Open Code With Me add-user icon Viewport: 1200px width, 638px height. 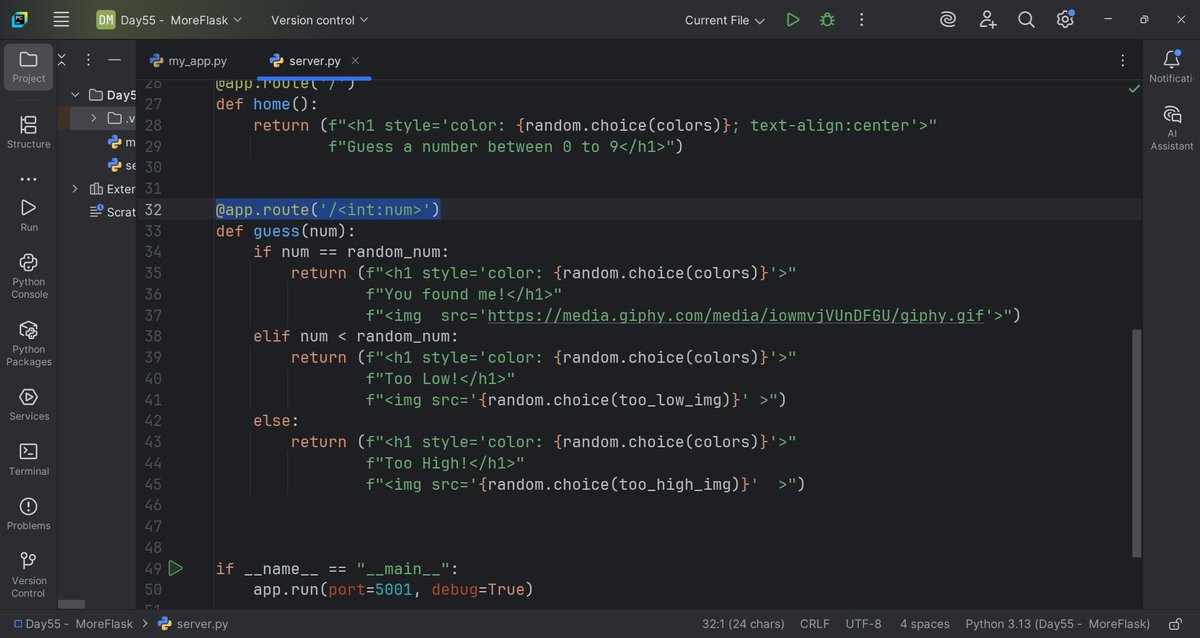[x=988, y=19]
